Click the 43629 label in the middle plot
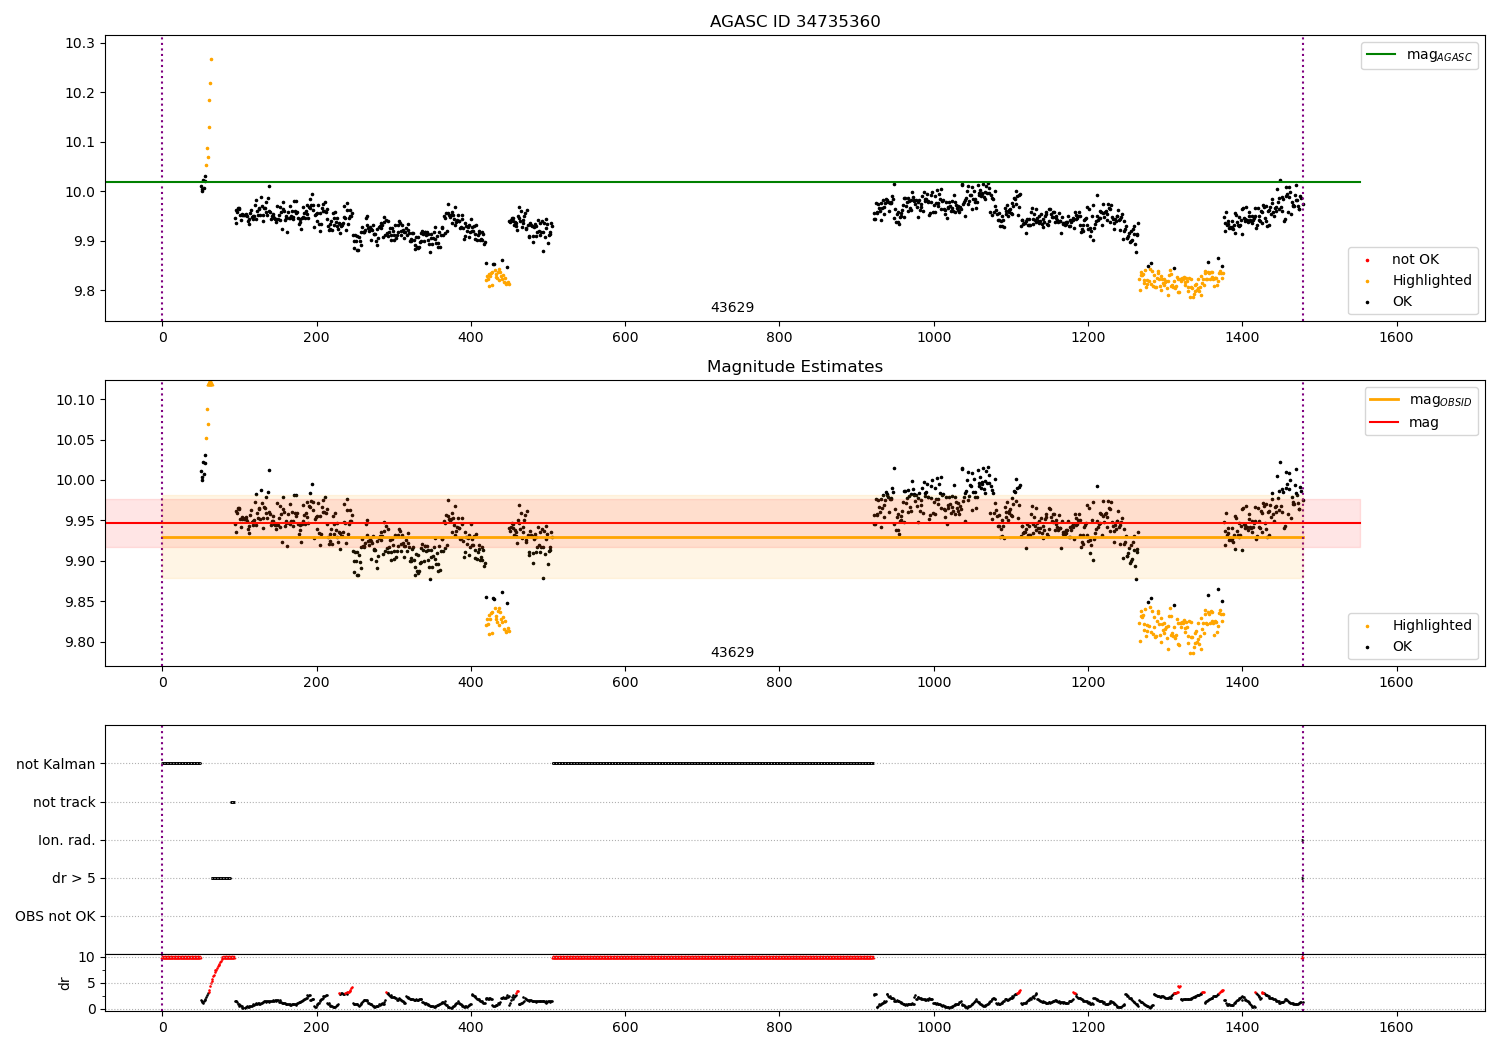 (x=732, y=653)
